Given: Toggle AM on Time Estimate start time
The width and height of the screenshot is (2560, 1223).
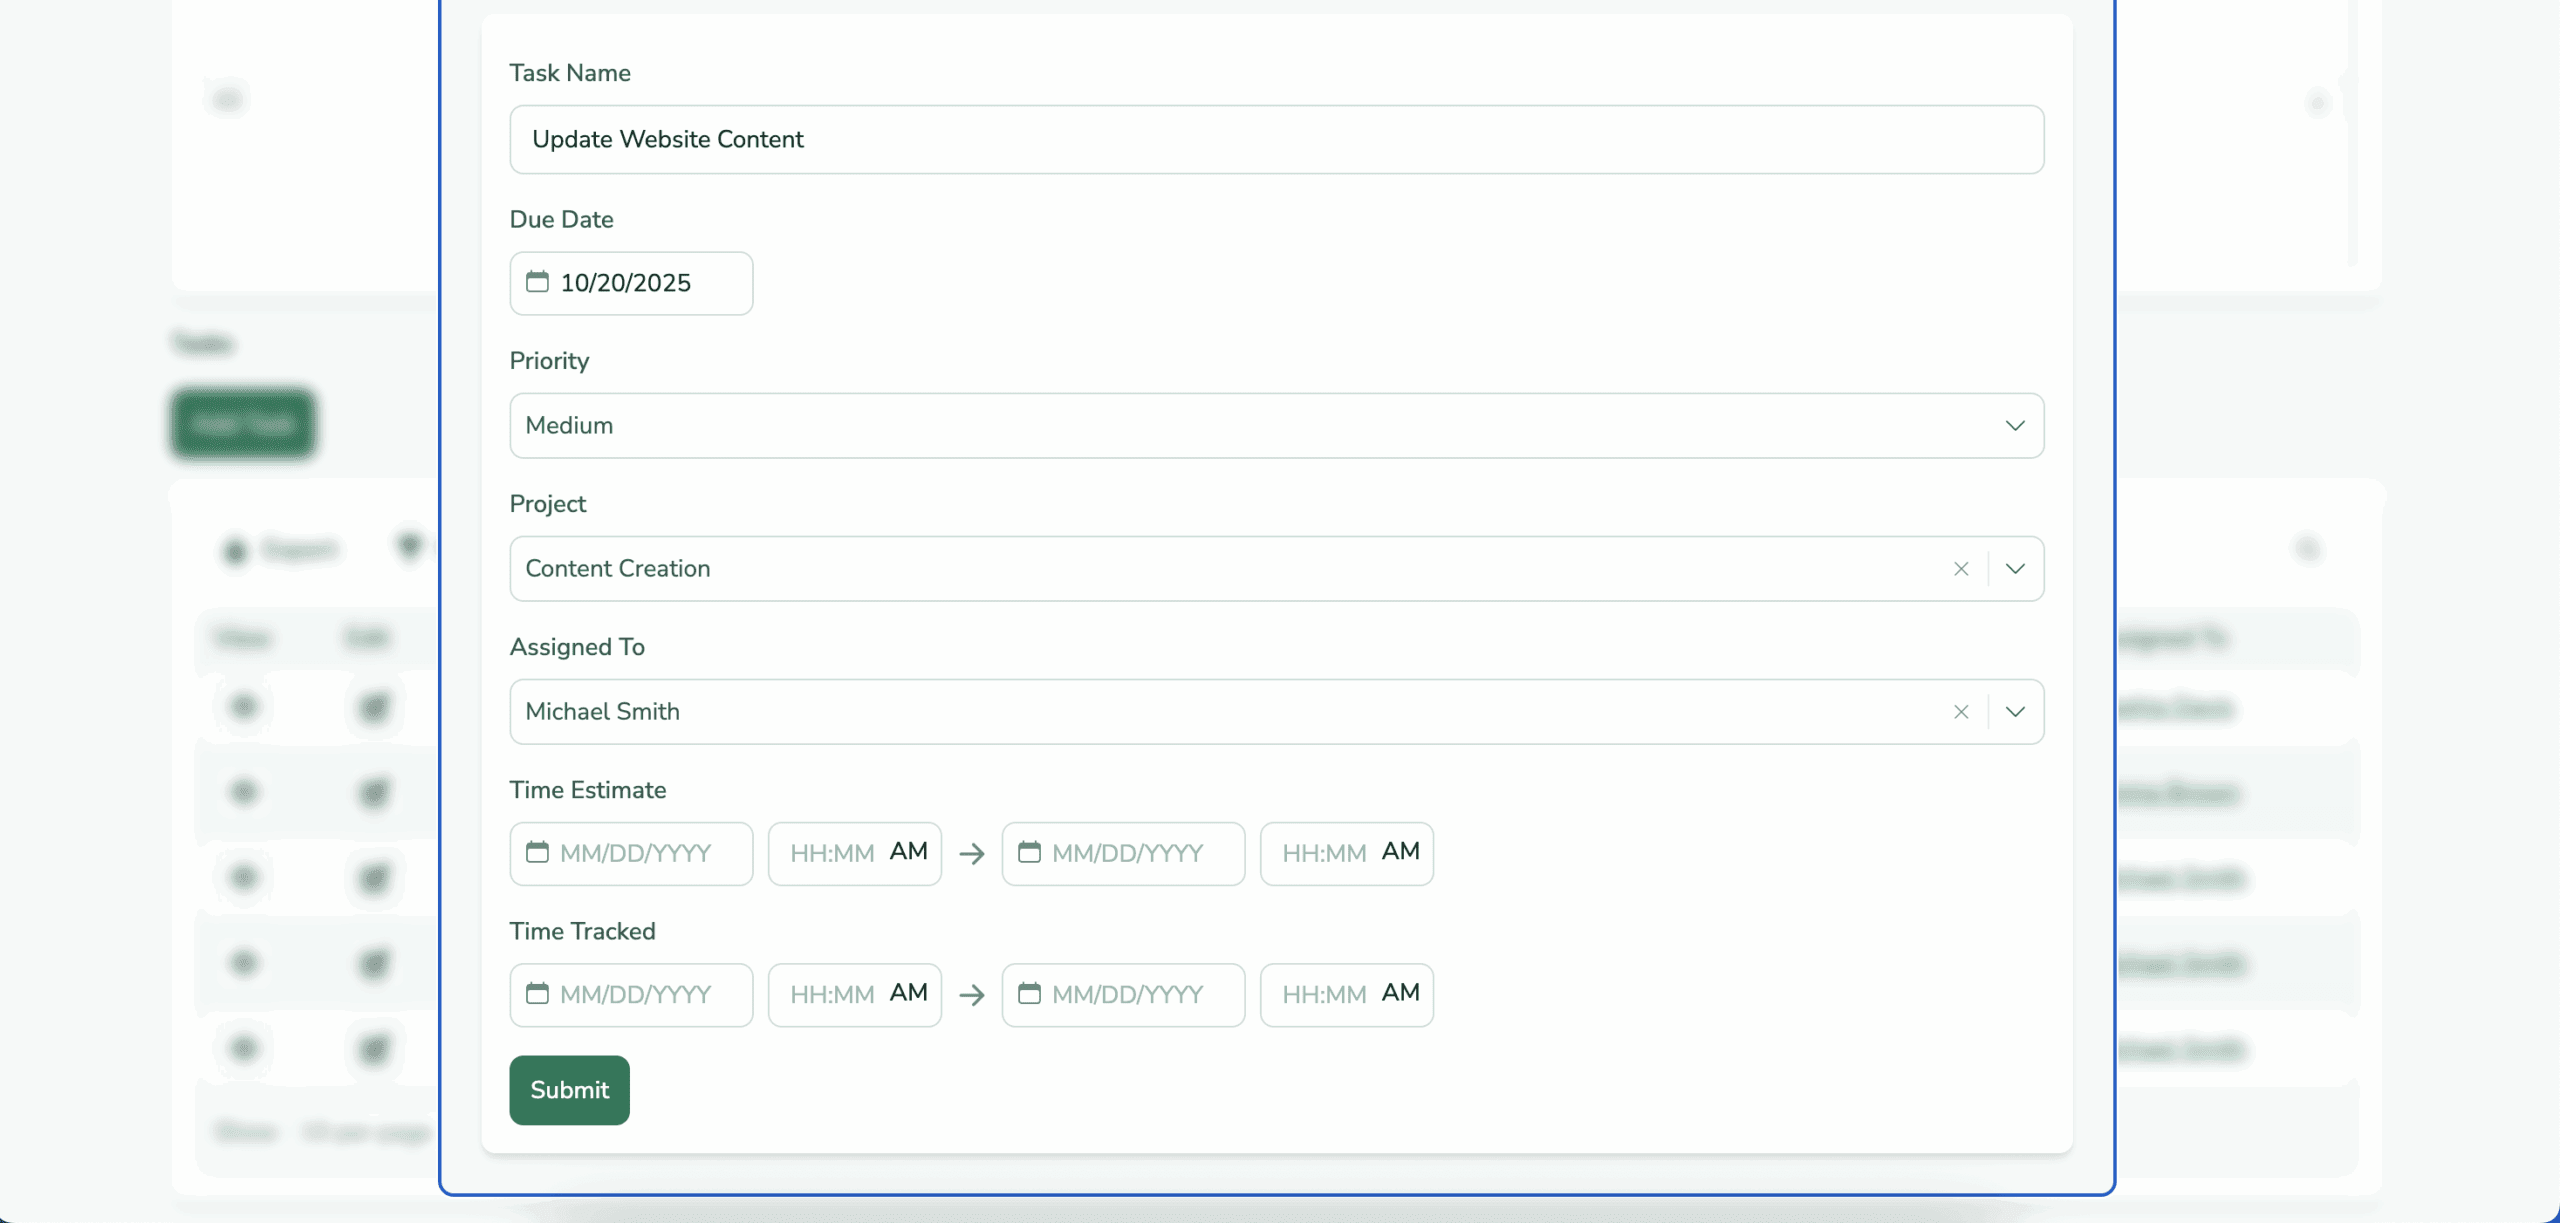Looking at the screenshot, I should tap(908, 851).
